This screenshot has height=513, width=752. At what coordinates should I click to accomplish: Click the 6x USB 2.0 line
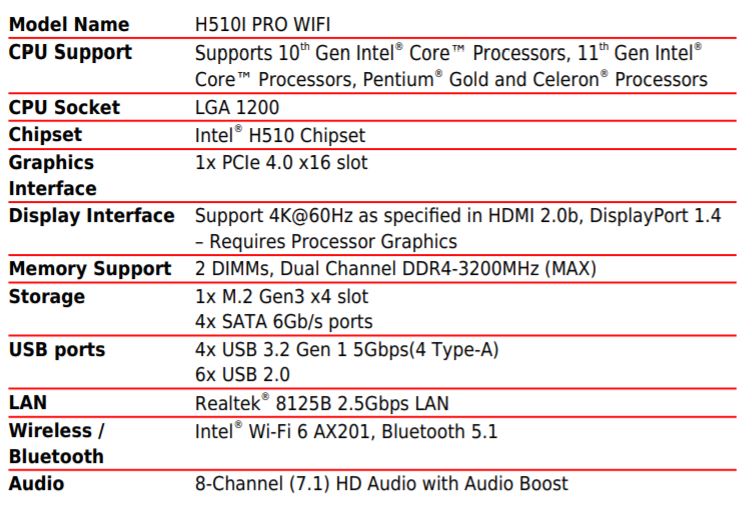(x=242, y=375)
